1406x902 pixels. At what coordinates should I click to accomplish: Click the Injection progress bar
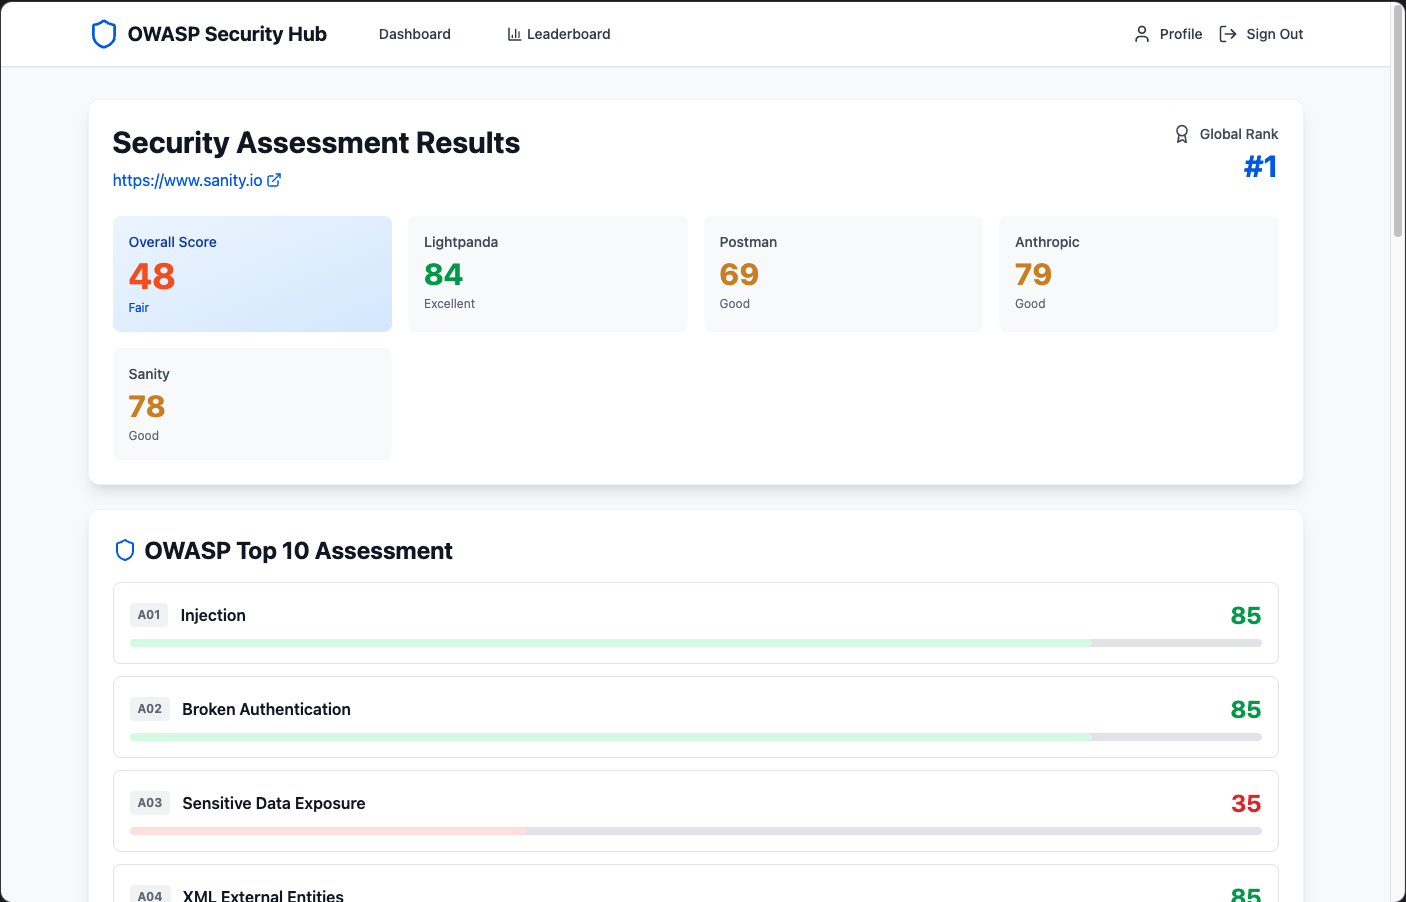coord(696,643)
